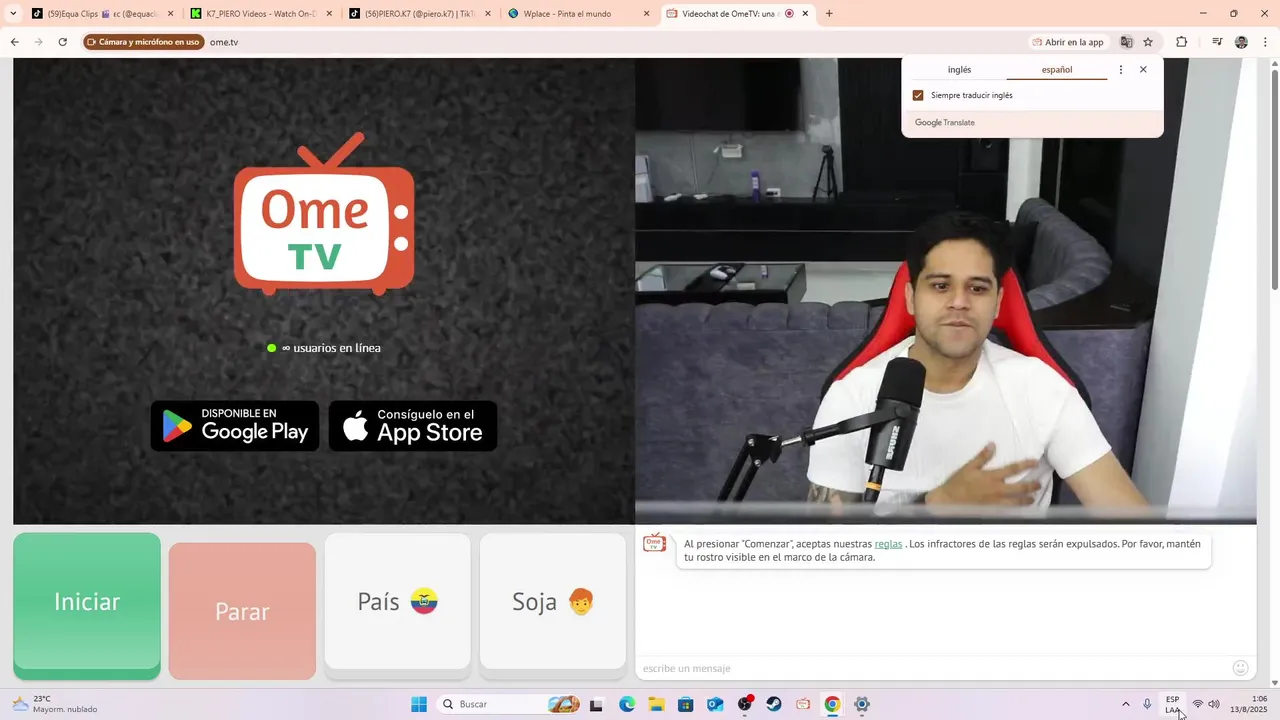Click the Parar button
The image size is (1280, 720).
click(x=242, y=611)
